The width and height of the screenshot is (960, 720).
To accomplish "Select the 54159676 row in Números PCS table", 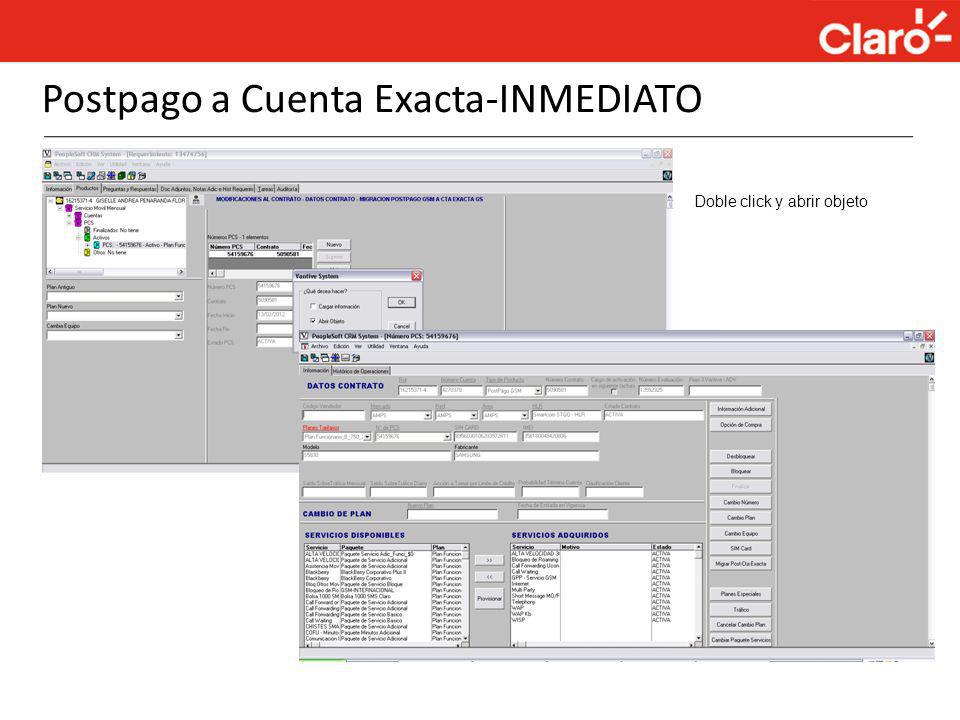I will pyautogui.click(x=261, y=254).
